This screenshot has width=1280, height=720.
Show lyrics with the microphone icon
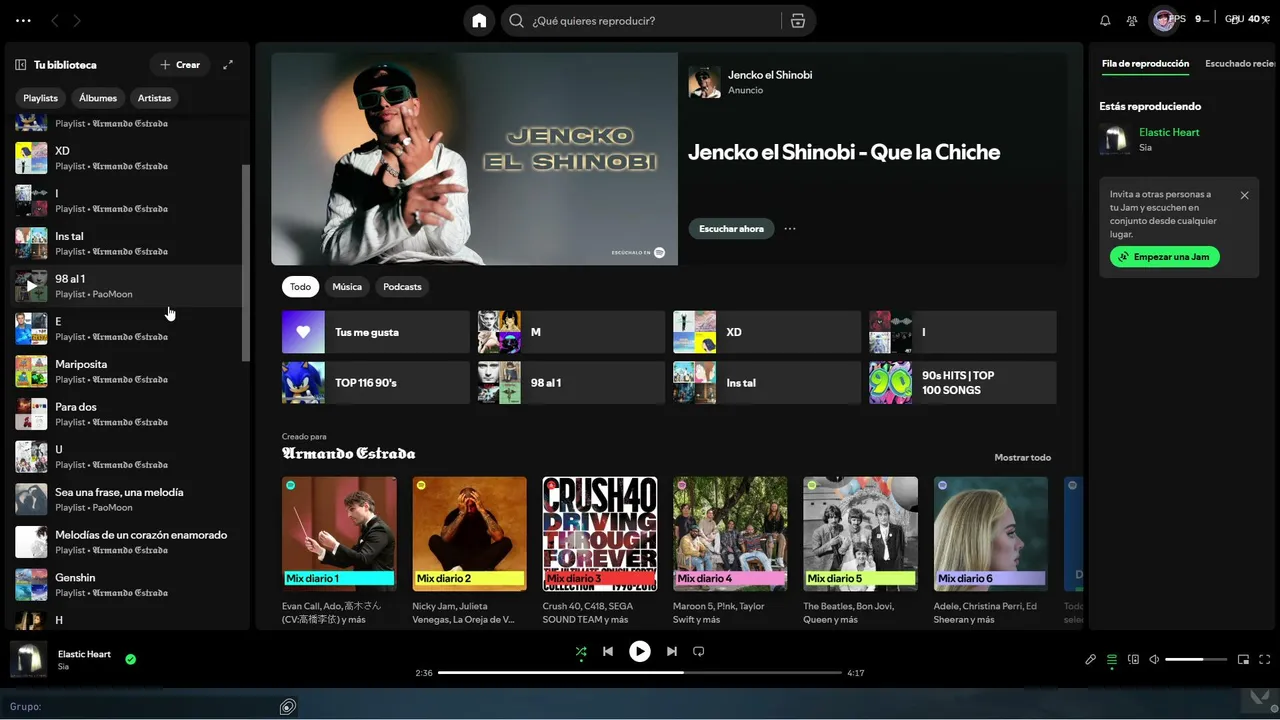click(1091, 660)
